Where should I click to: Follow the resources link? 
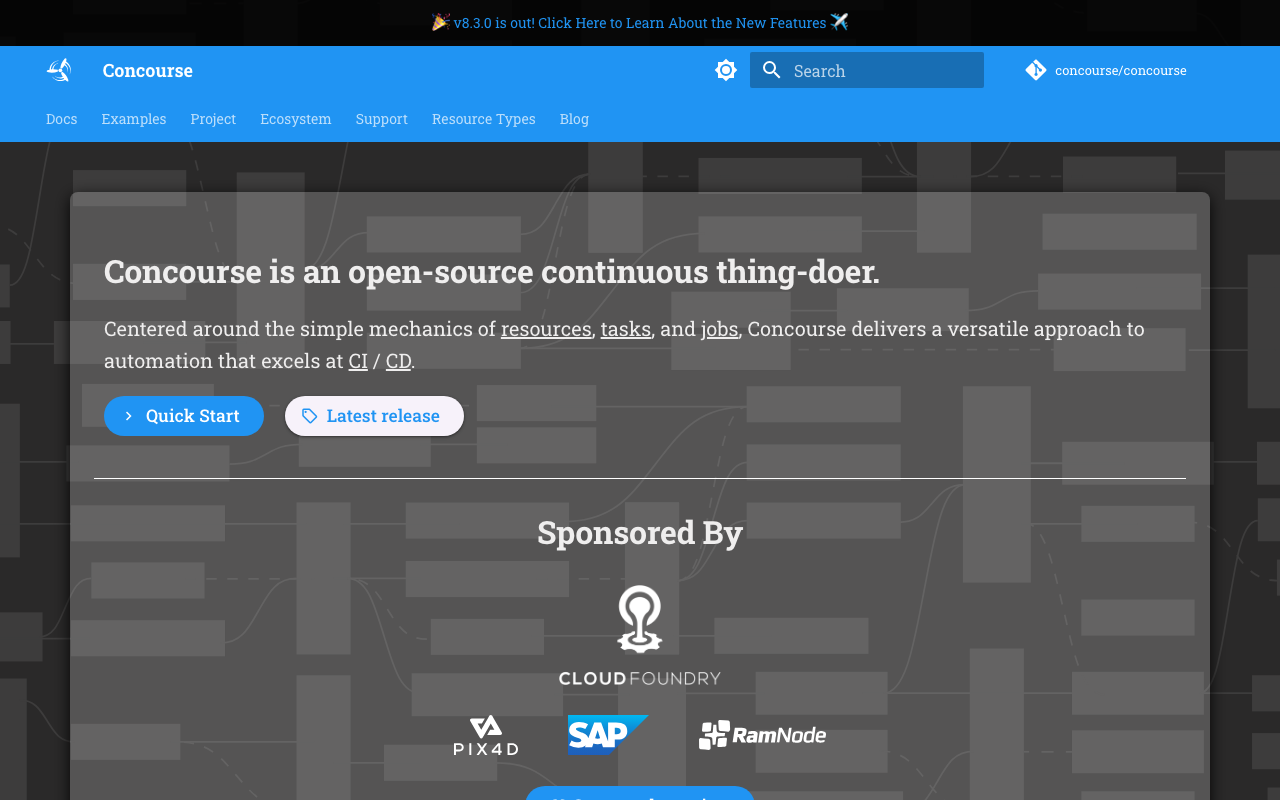click(546, 329)
